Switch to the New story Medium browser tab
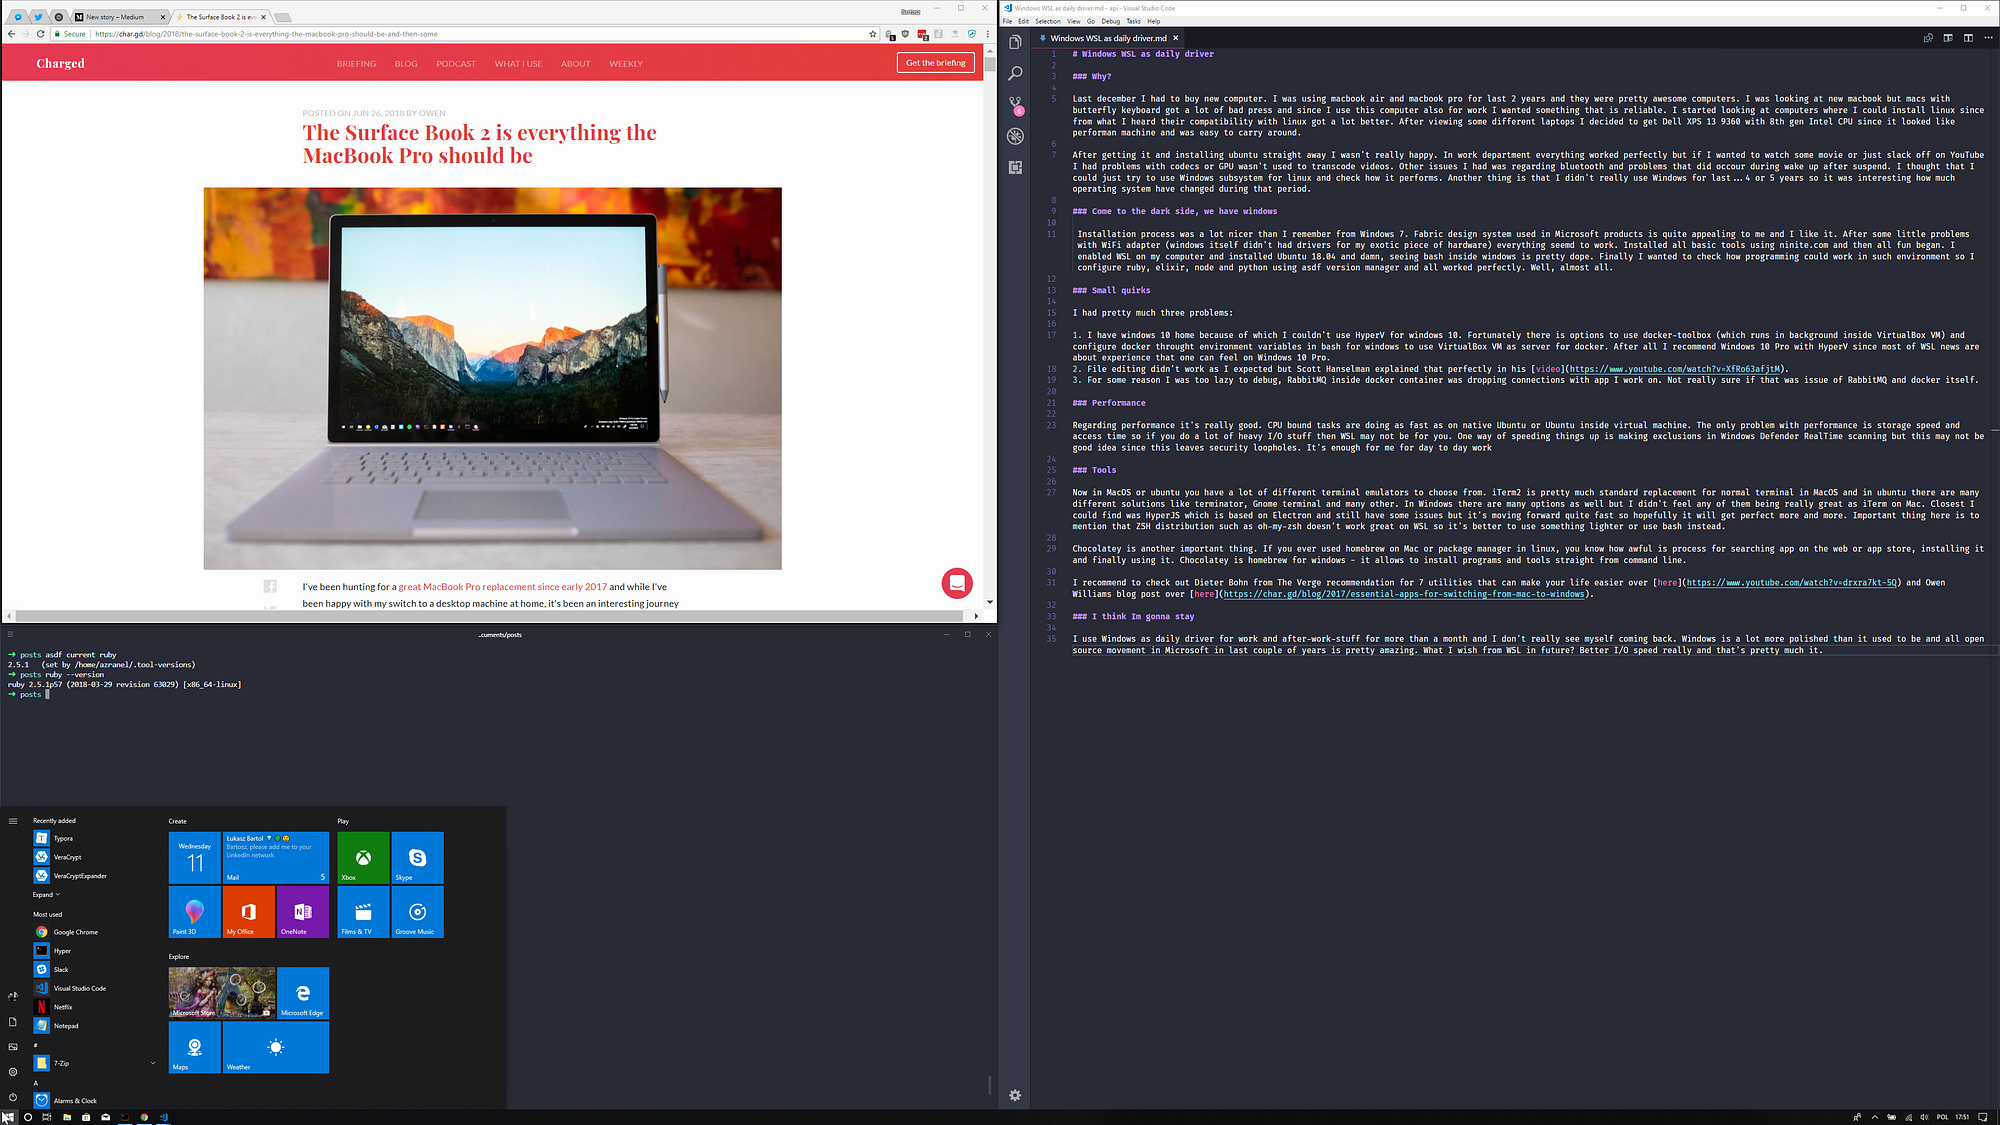Viewport: 2000px width, 1125px height. pyautogui.click(x=113, y=16)
